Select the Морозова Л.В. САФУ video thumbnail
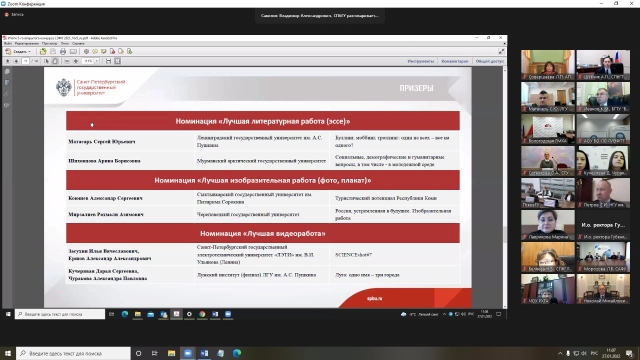This screenshot has height=360, width=640. pos(603,257)
